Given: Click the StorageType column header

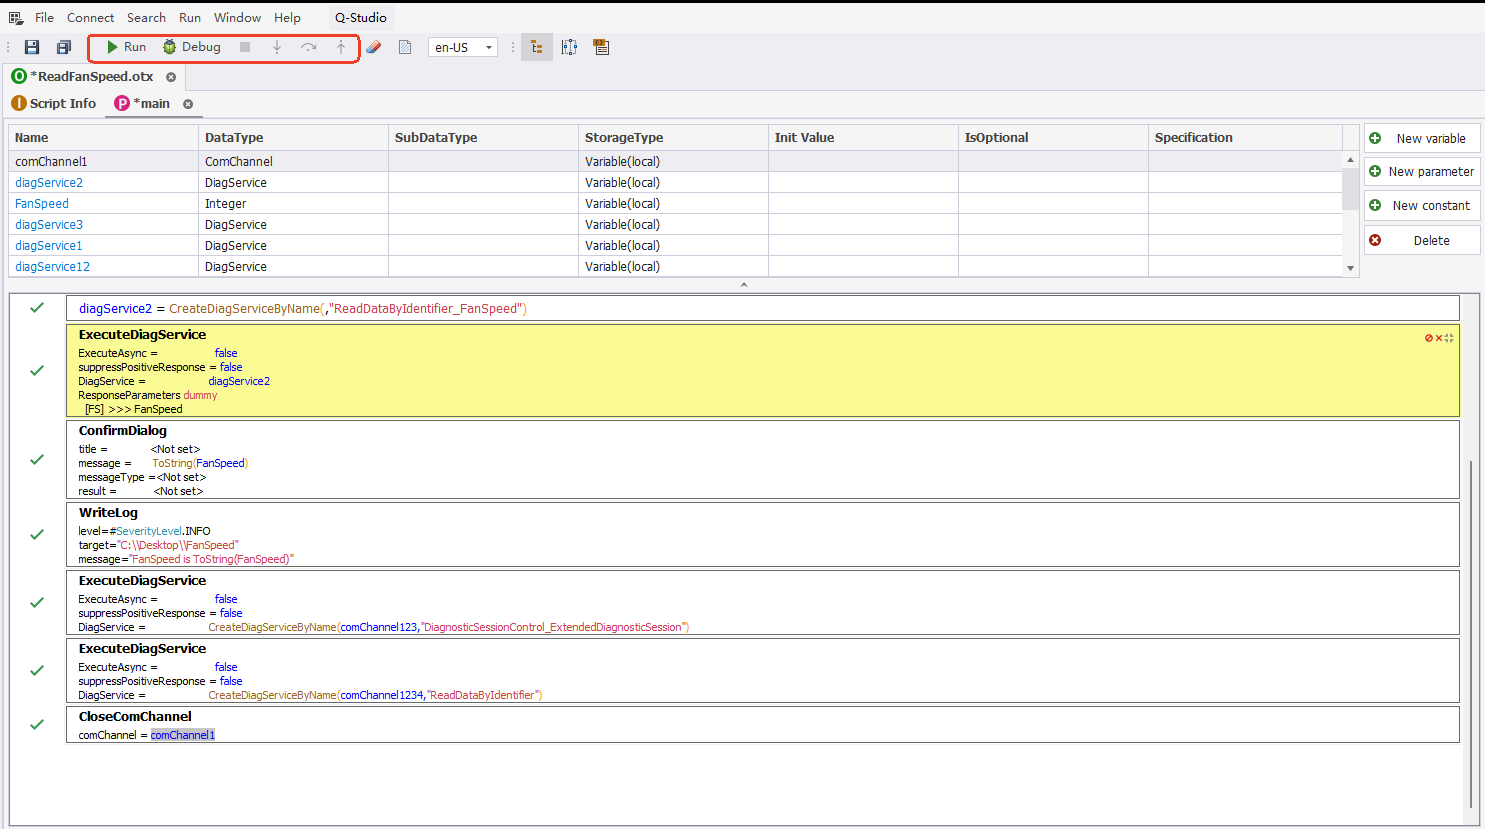Looking at the screenshot, I should [673, 137].
